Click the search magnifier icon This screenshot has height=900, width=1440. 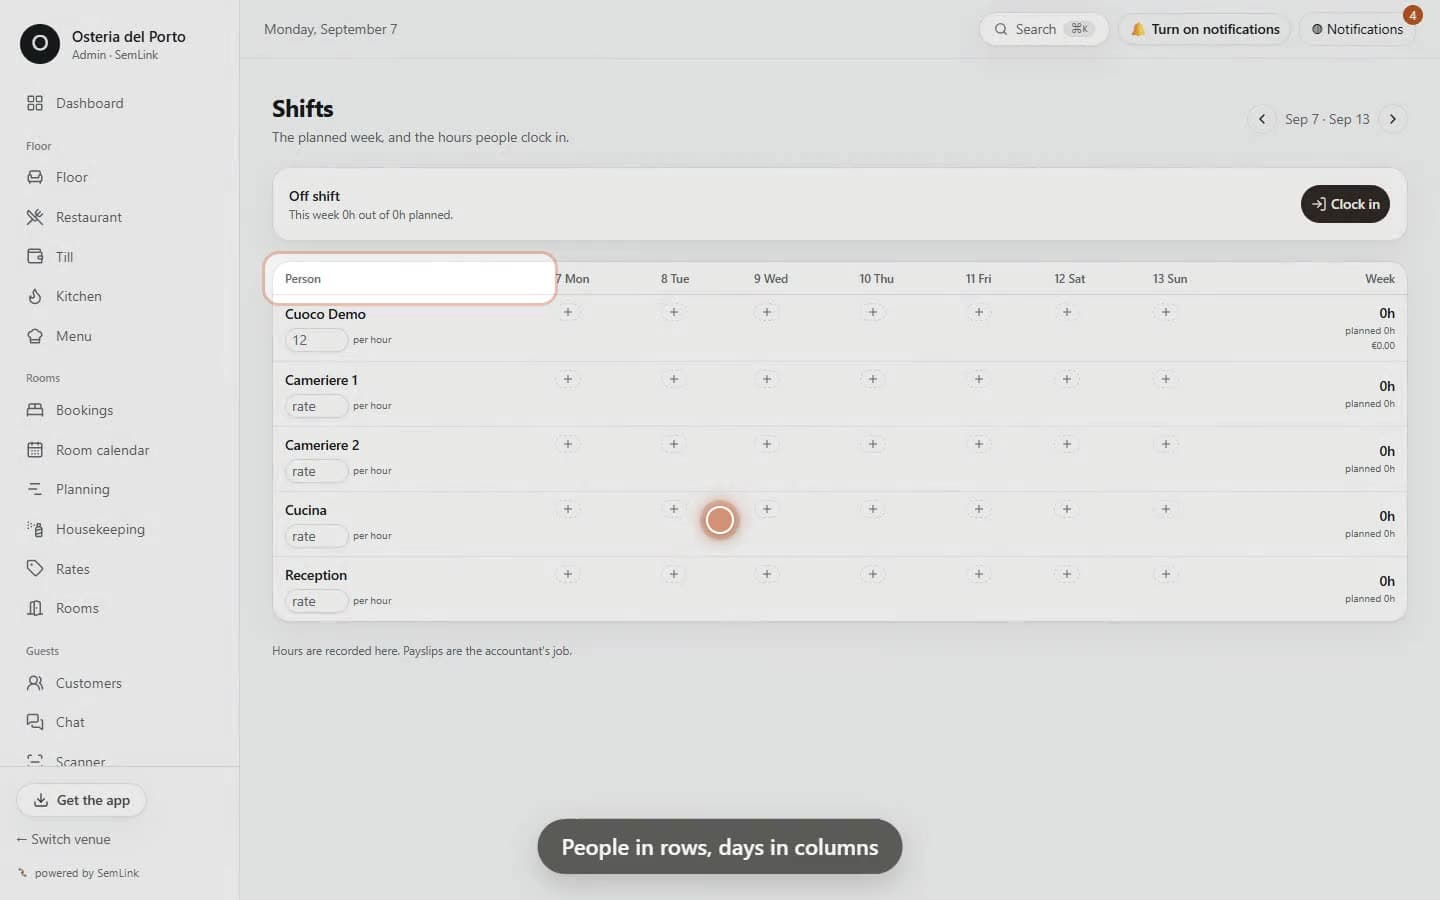1001,29
